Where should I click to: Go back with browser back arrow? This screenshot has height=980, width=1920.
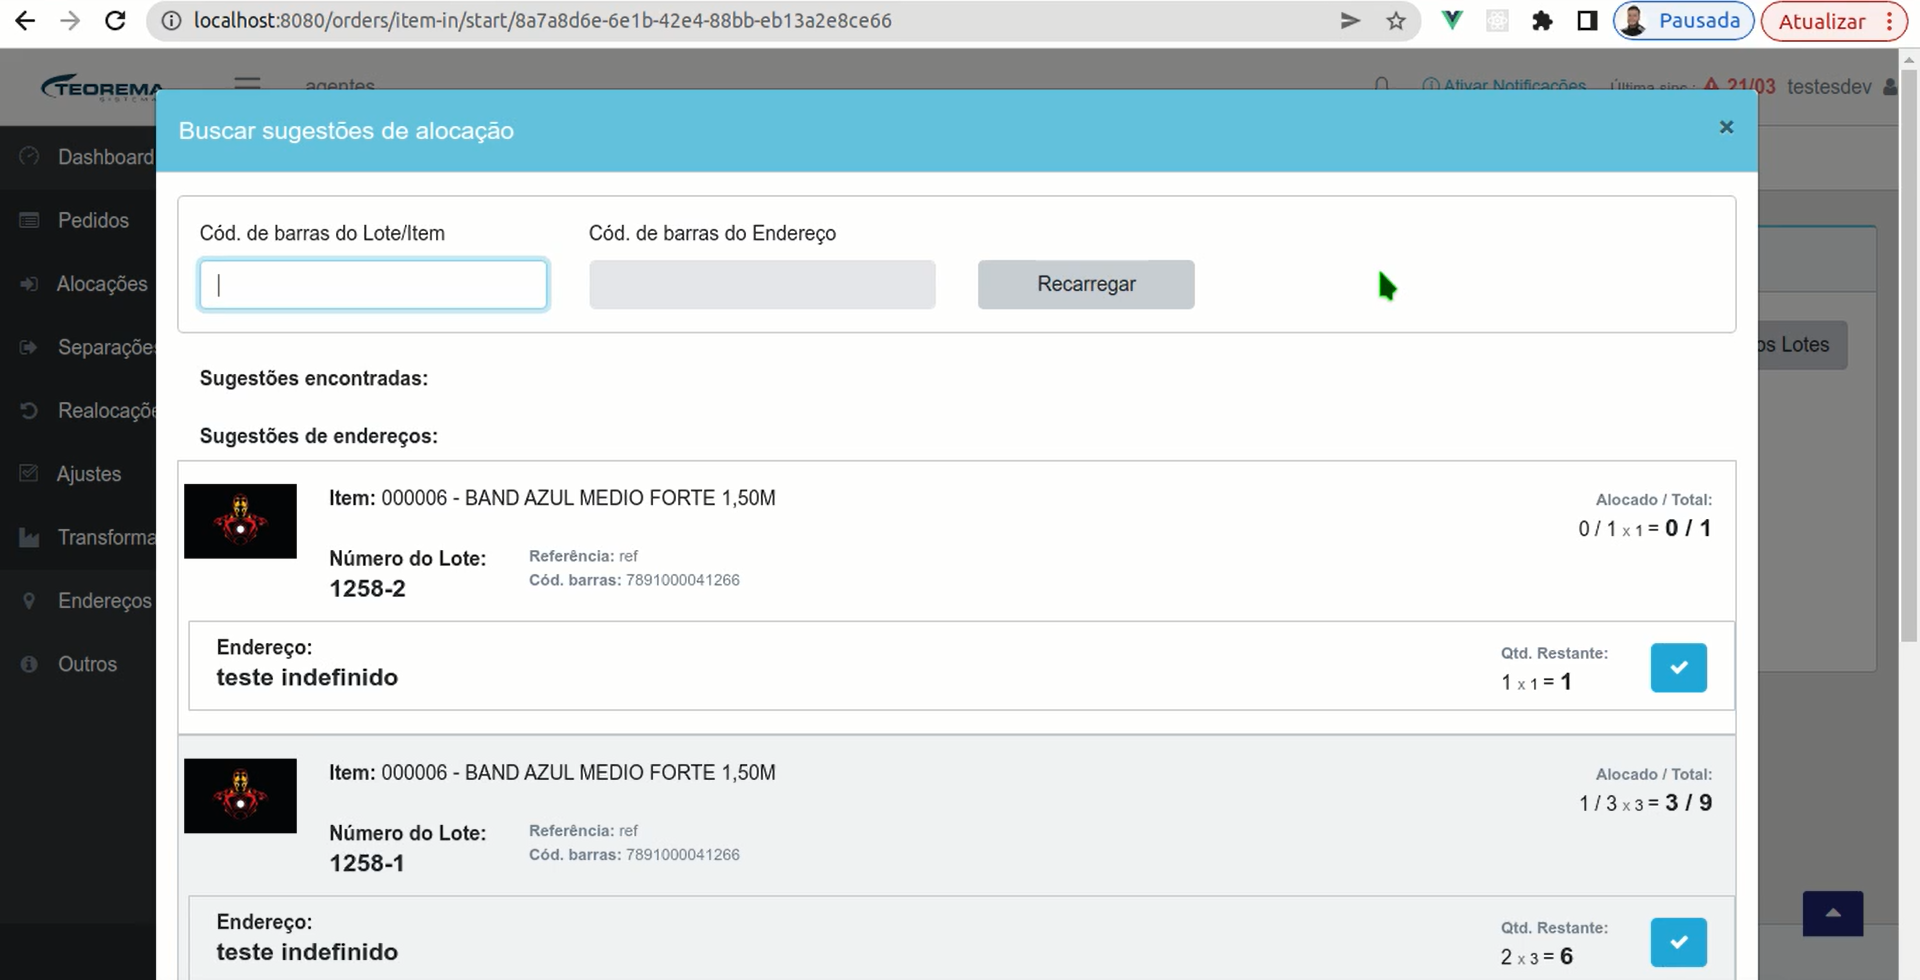[25, 21]
